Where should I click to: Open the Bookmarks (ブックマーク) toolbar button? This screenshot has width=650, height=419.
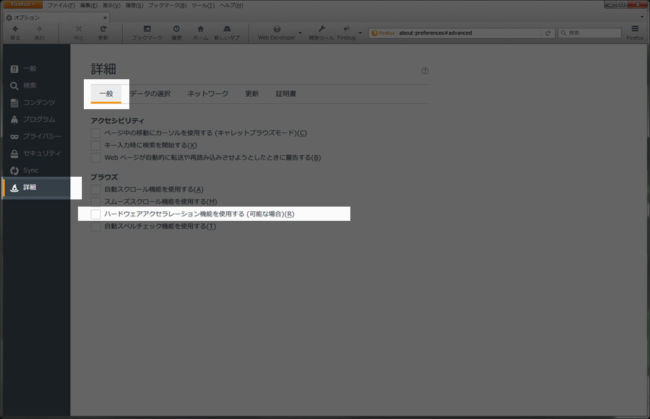click(147, 32)
